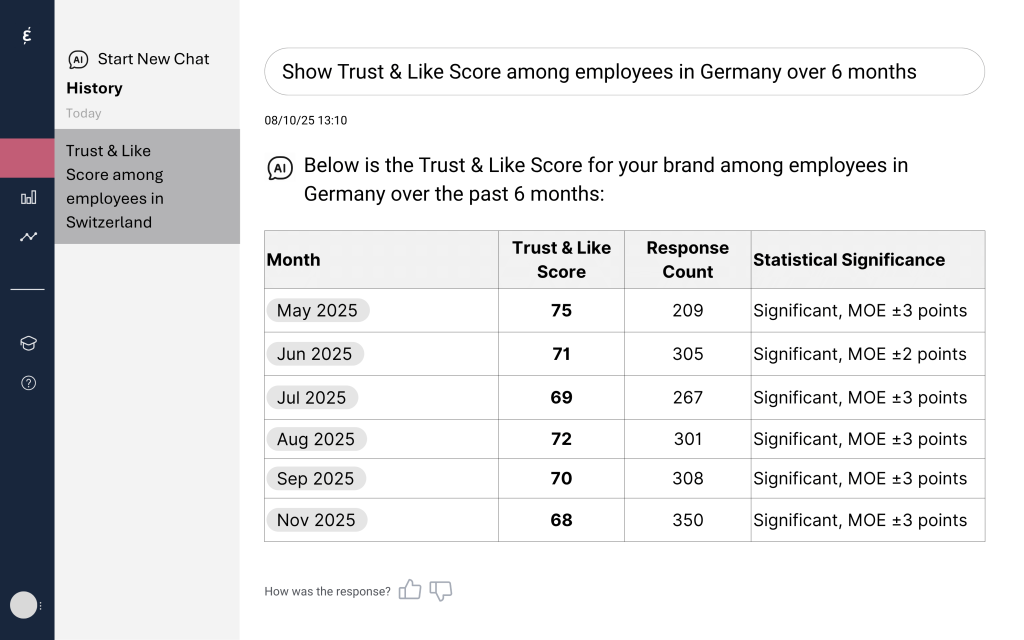The image size is (1024, 640).
Task: Click the brand logo in the sidebar
Action: click(x=27, y=36)
